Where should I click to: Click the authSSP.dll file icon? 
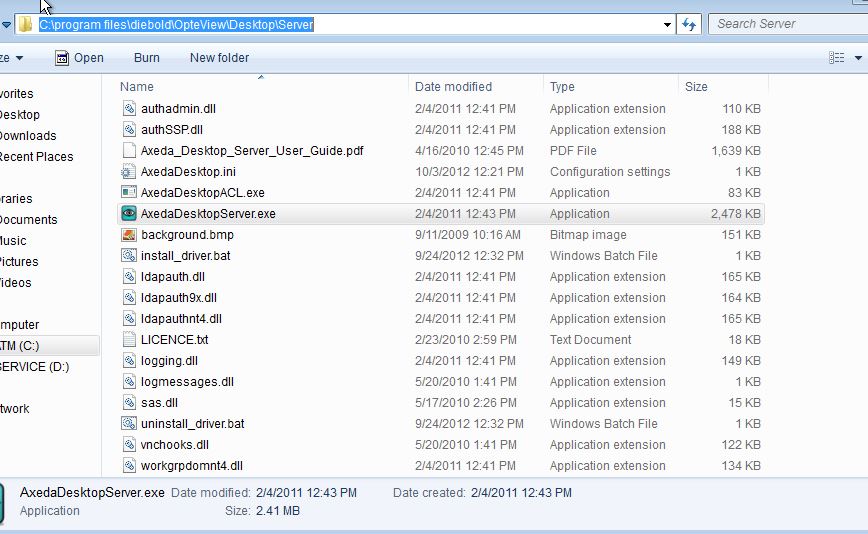click(129, 130)
